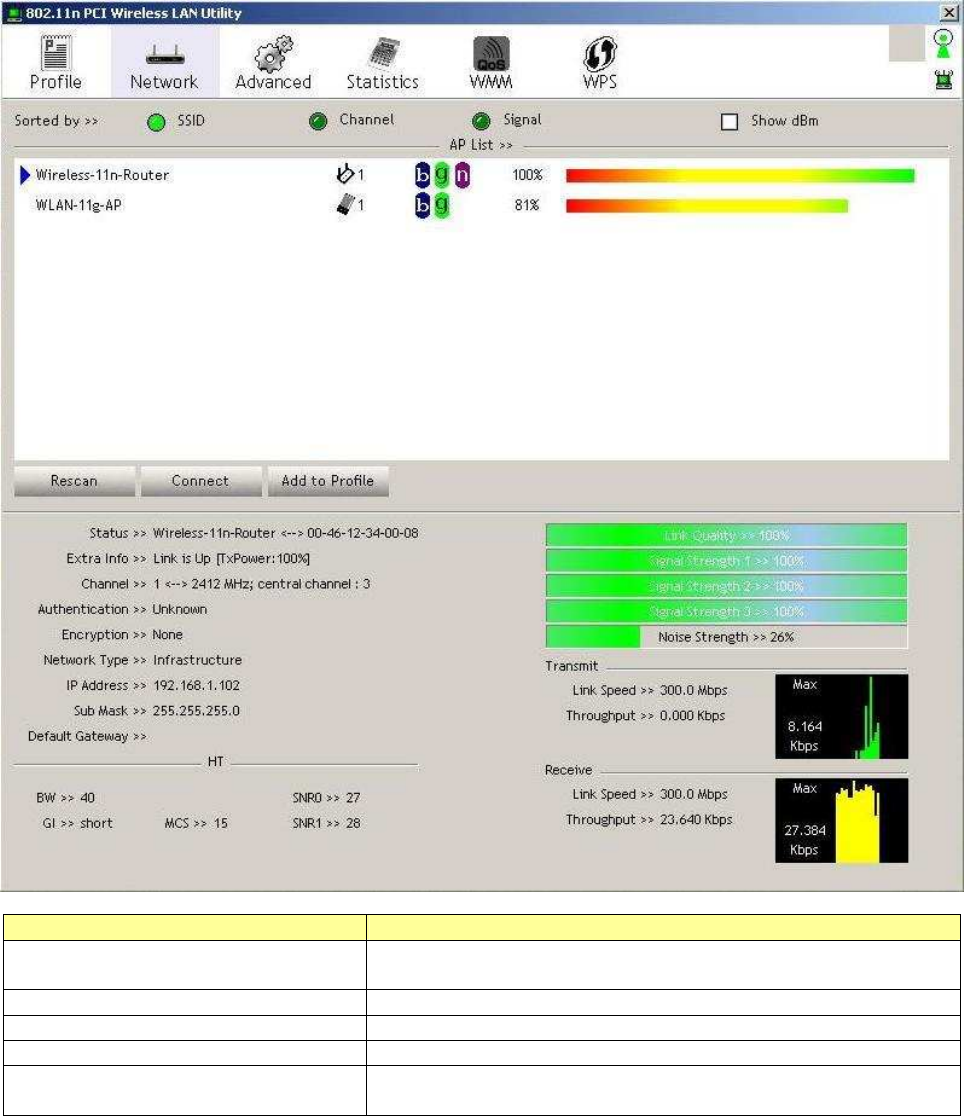Image resolution: width=964 pixels, height=1116 pixels.
Task: Click channel icon in WLAN-11g-AP row
Action: click(x=345, y=205)
